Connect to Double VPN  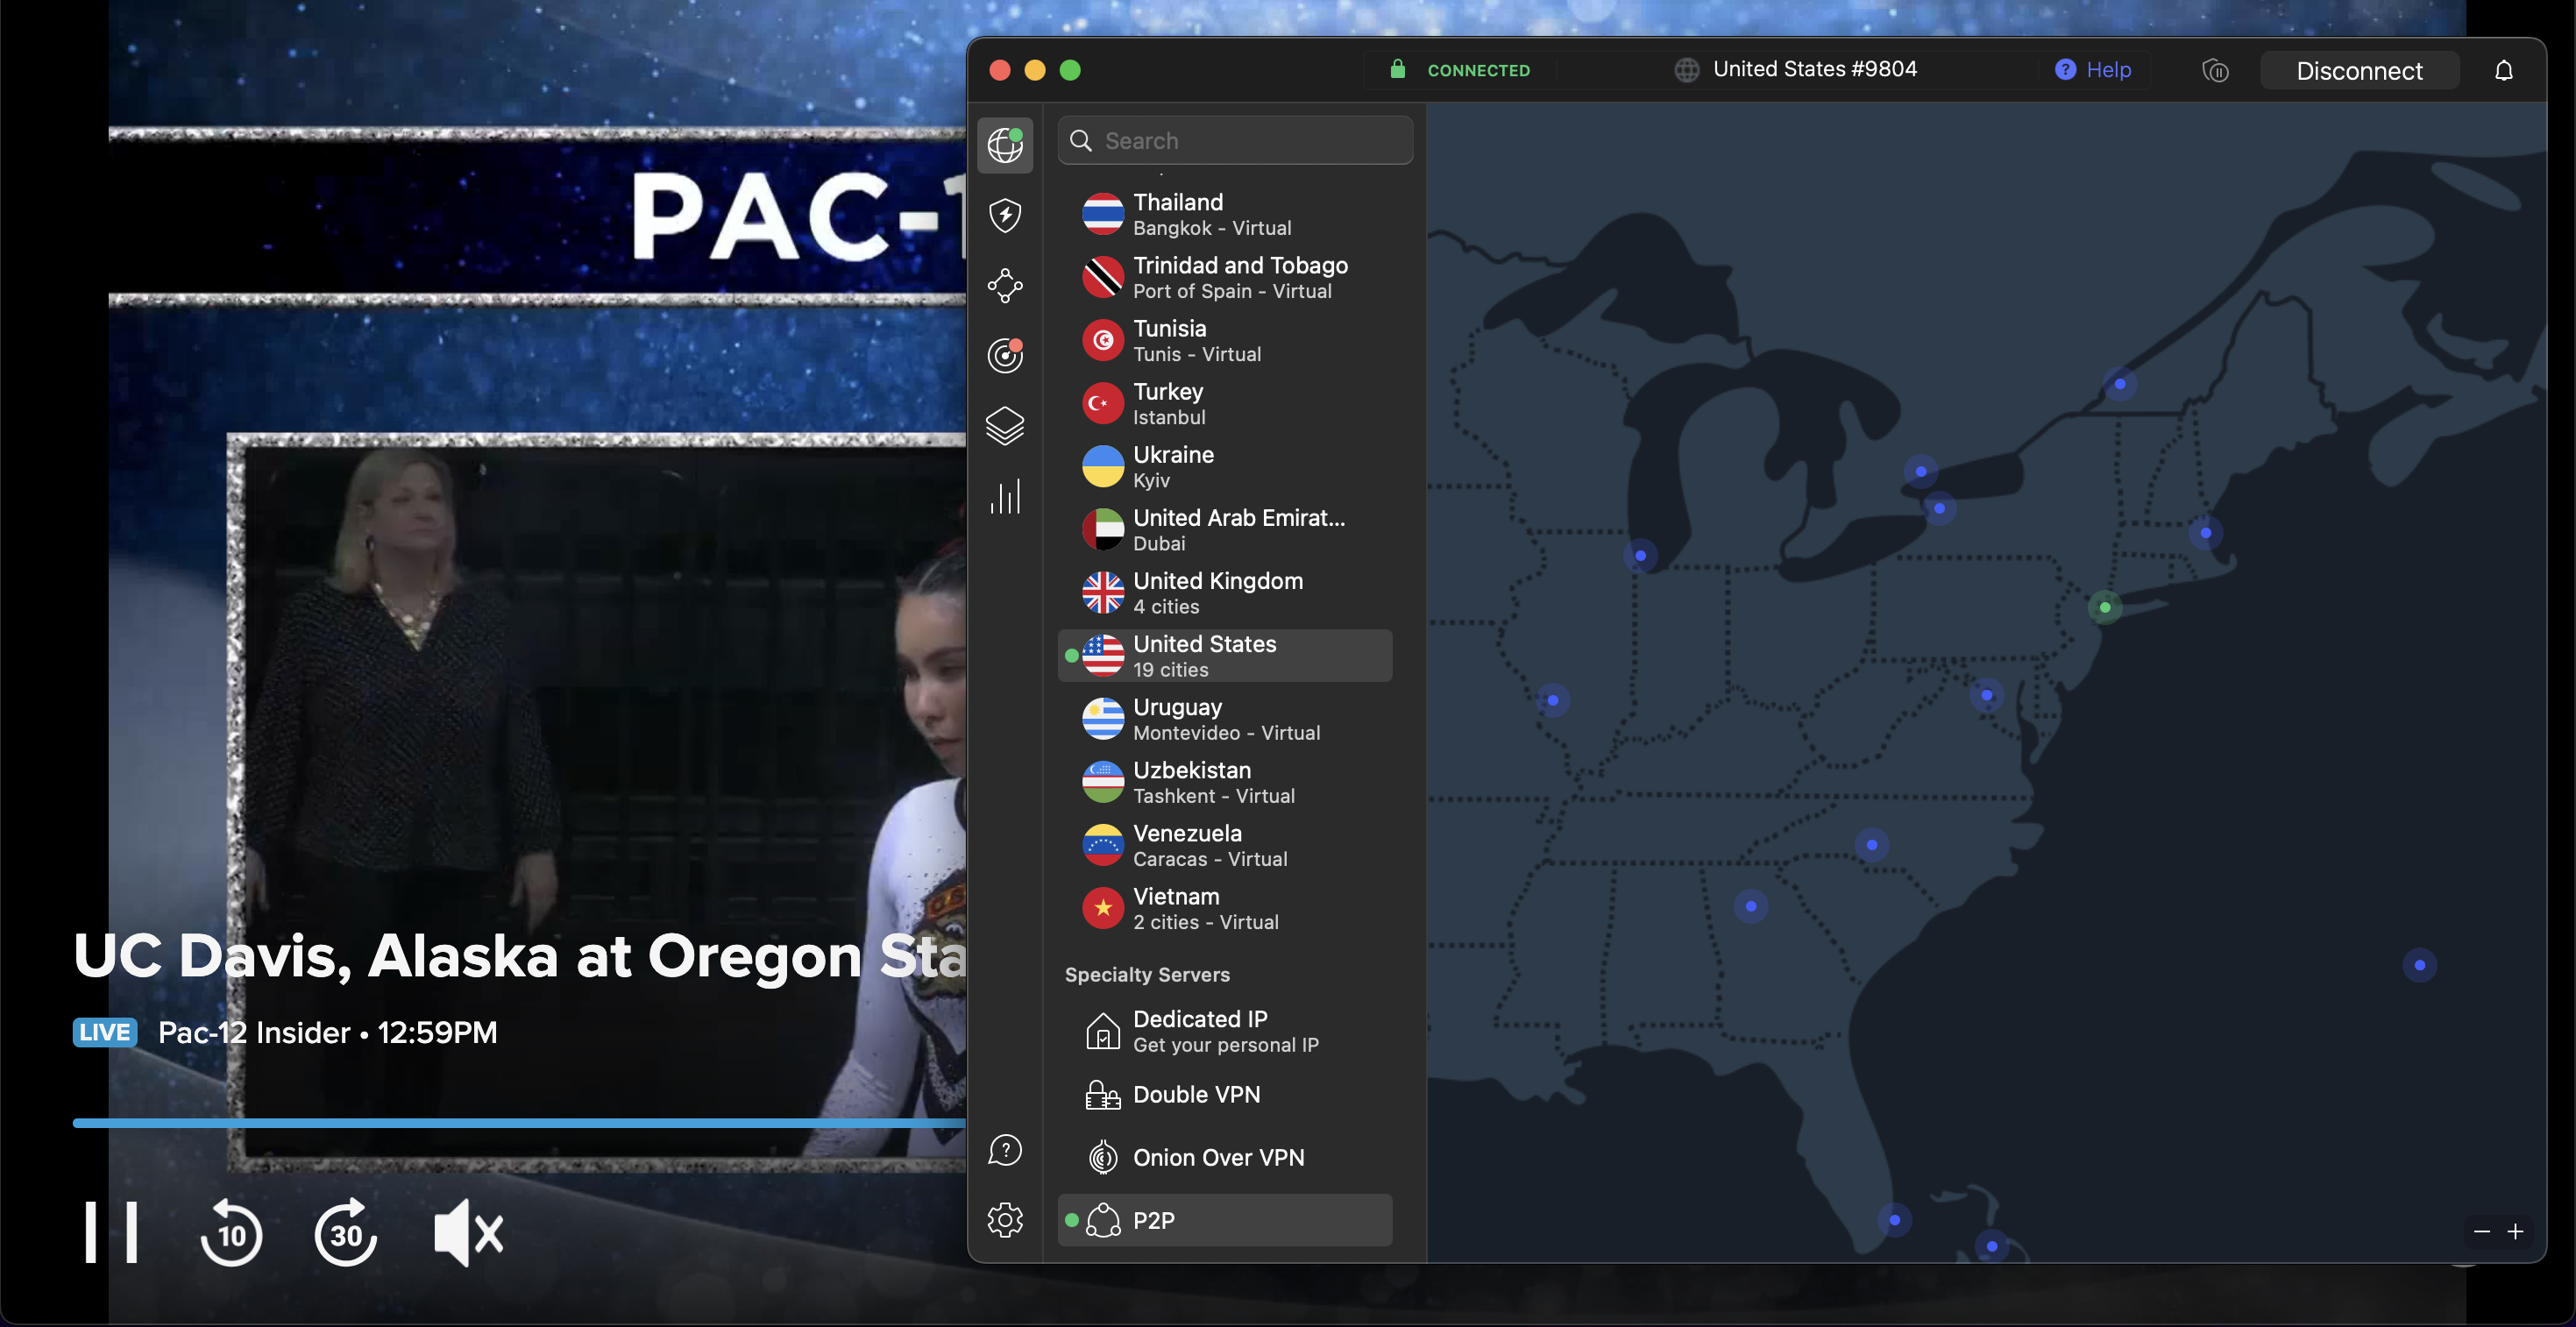1225,1094
